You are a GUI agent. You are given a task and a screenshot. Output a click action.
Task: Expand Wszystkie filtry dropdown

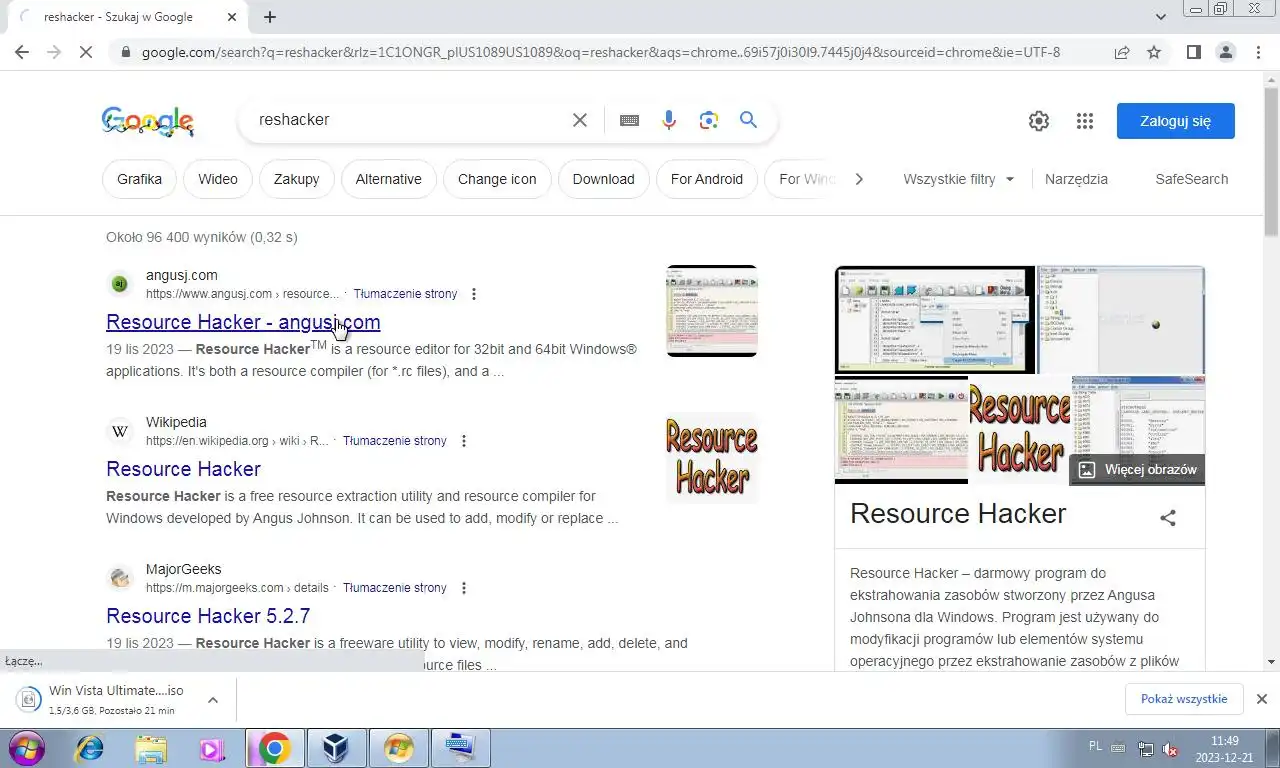959,179
